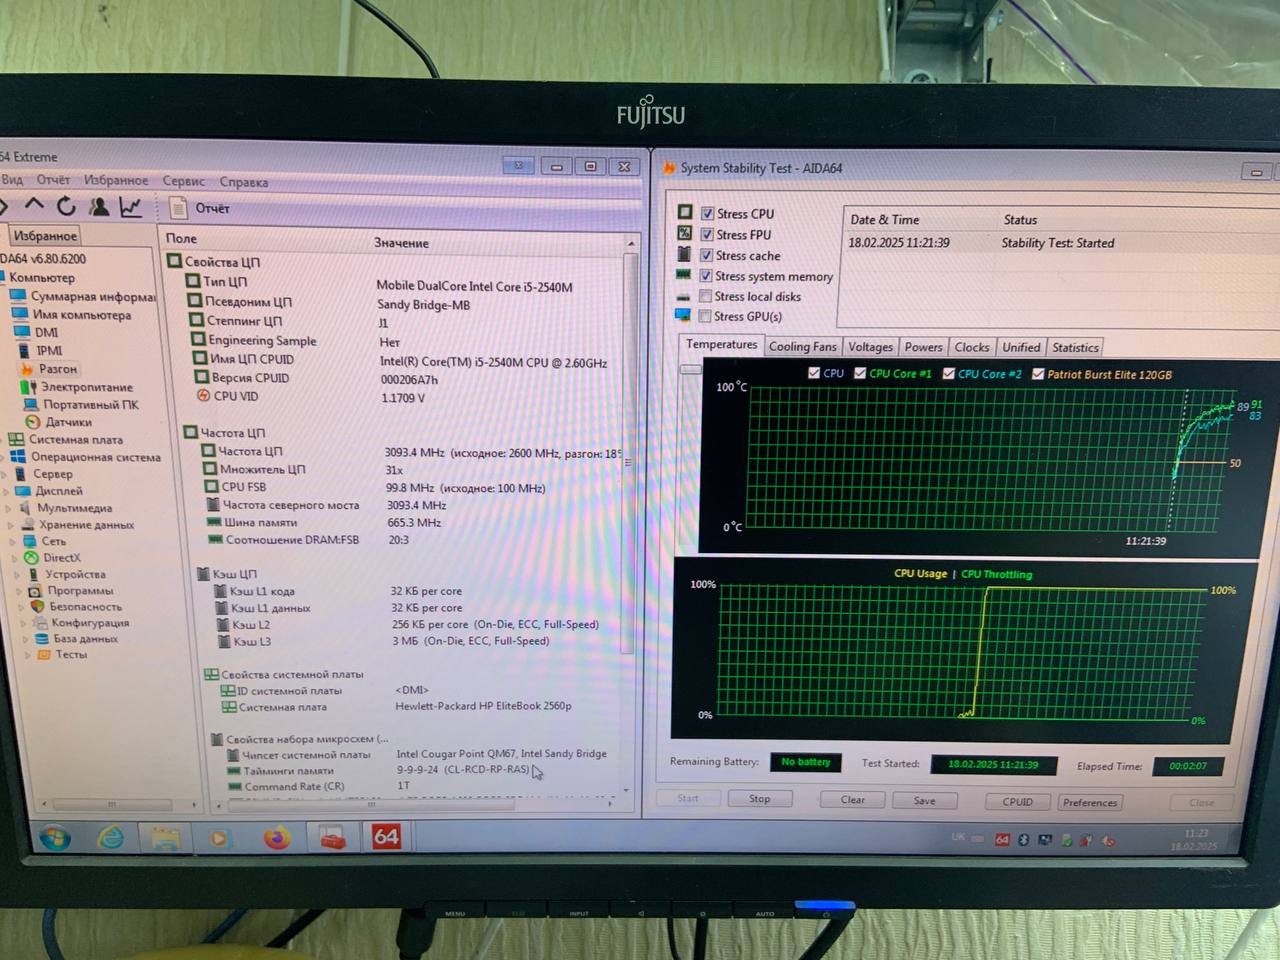Click the Stress system memory RAM icon
Viewport: 1280px width, 960px height.
click(684, 275)
